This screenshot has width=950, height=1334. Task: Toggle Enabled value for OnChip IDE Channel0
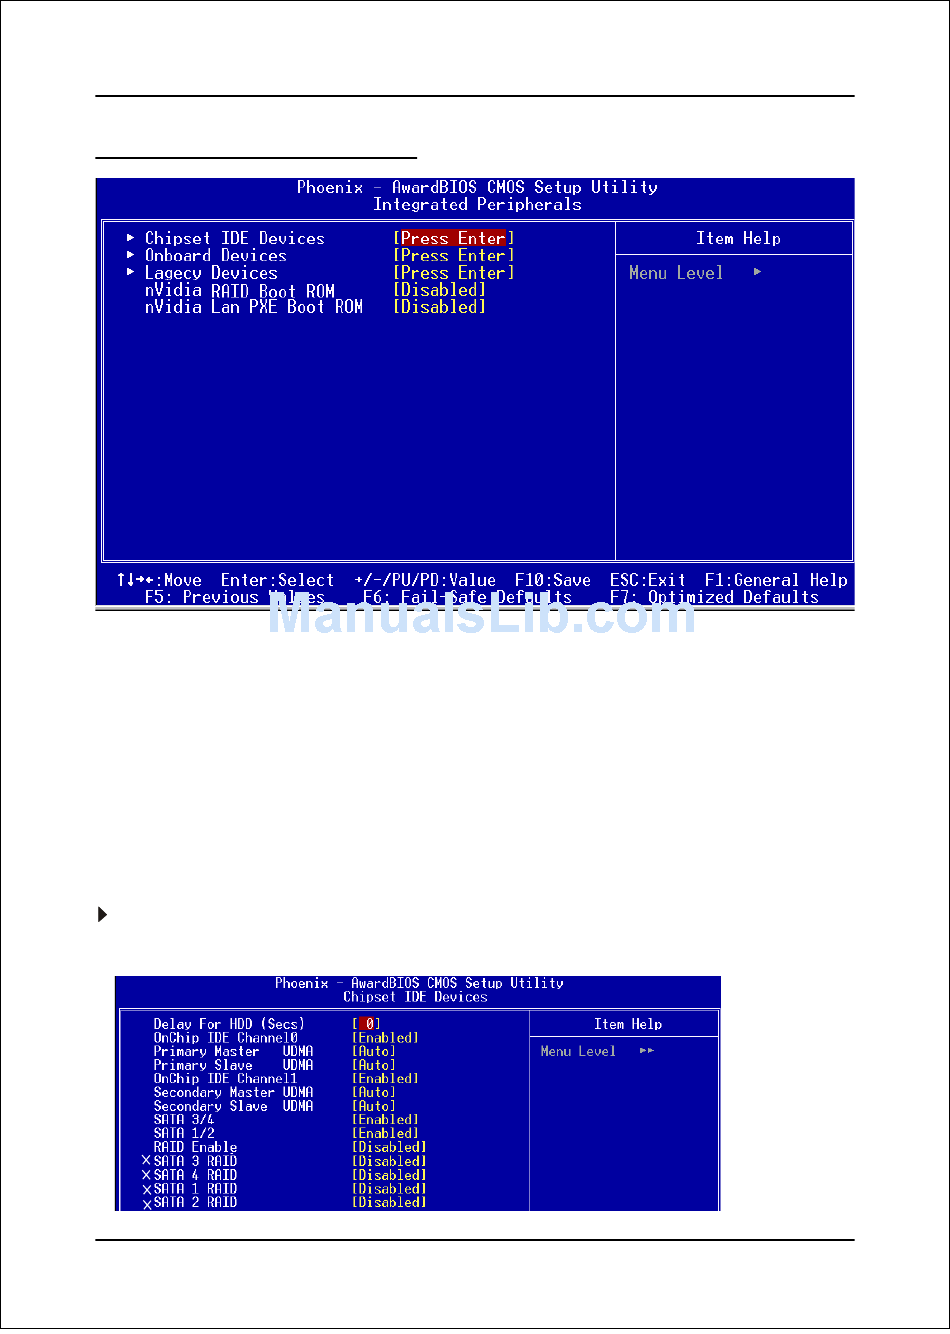(x=386, y=1038)
